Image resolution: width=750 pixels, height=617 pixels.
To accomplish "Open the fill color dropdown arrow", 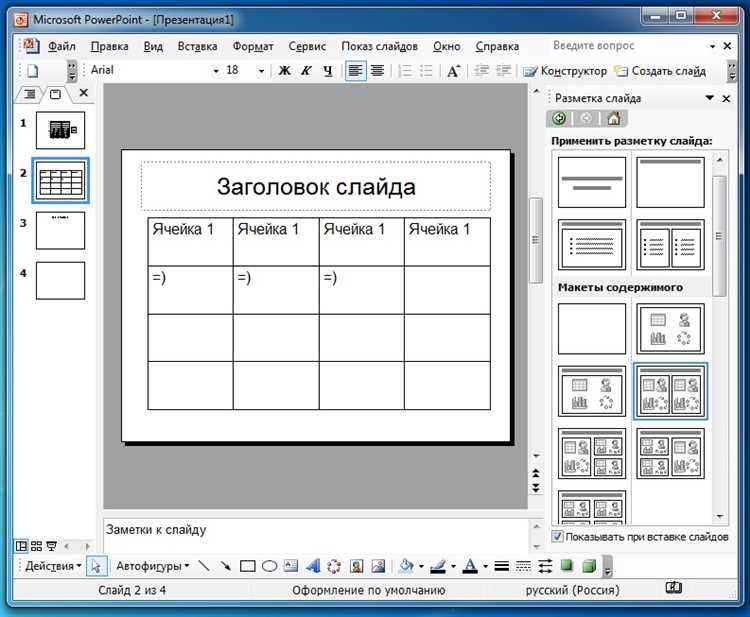I will (421, 567).
